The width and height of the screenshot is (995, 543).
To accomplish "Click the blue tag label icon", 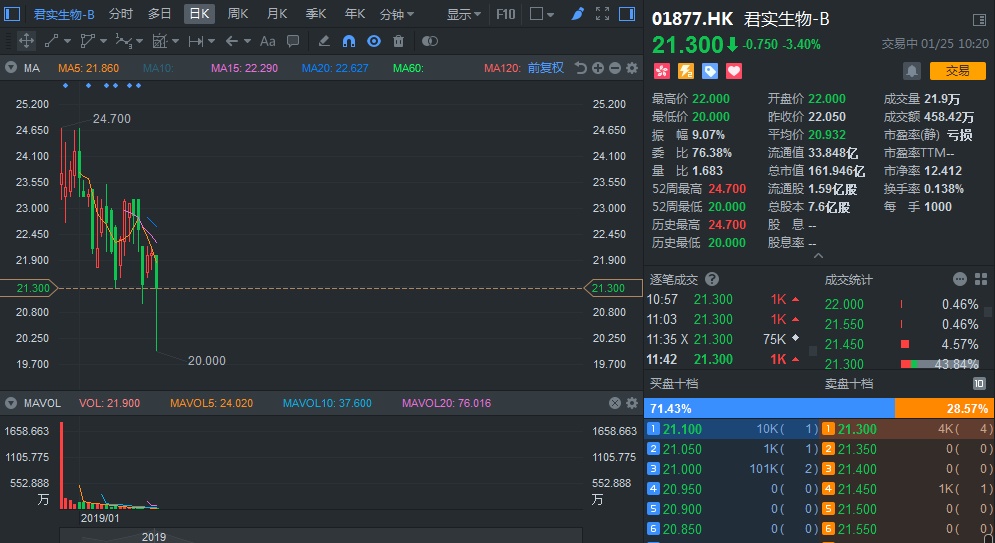I will pyautogui.click(x=710, y=71).
